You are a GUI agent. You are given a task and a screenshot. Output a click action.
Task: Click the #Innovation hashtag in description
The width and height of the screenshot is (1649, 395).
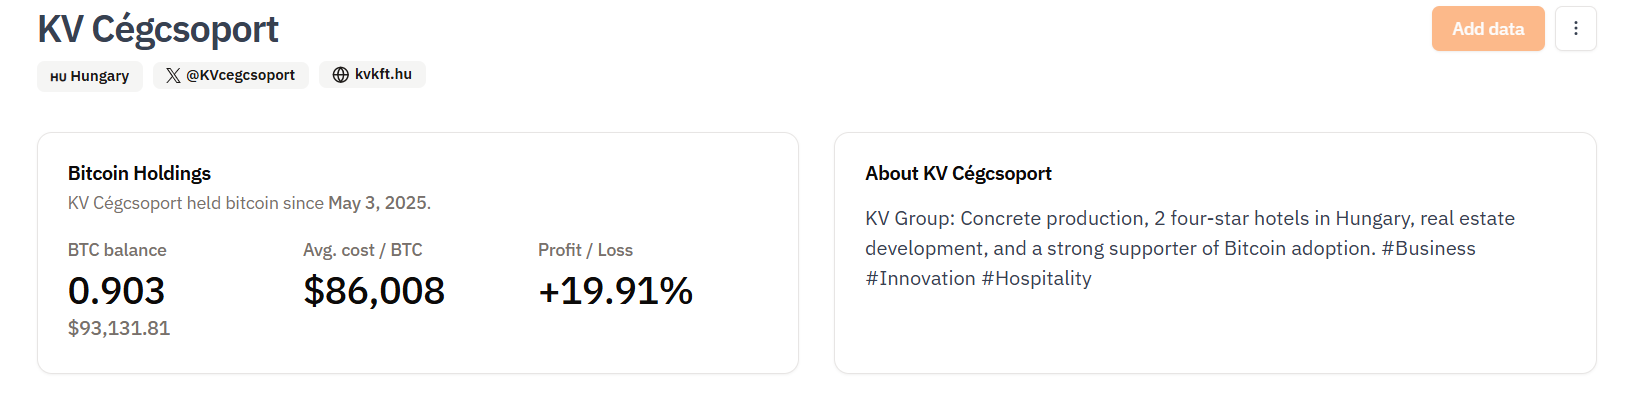[x=920, y=278]
